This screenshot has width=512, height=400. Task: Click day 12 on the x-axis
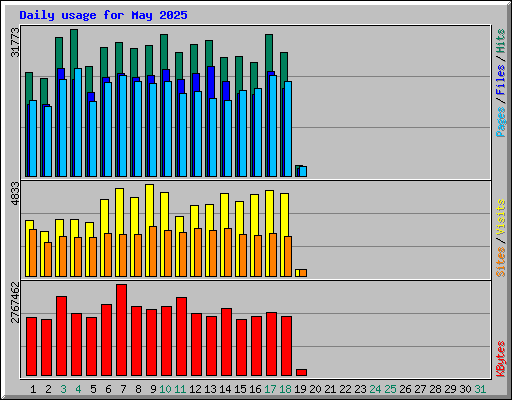pyautogui.click(x=195, y=389)
